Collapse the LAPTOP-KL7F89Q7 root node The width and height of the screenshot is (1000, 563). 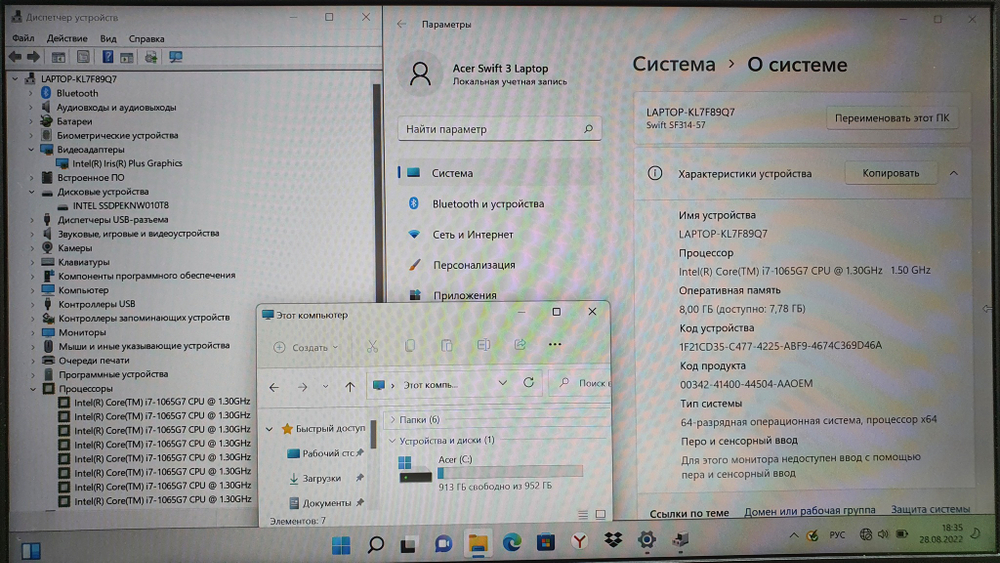[x=15, y=79]
